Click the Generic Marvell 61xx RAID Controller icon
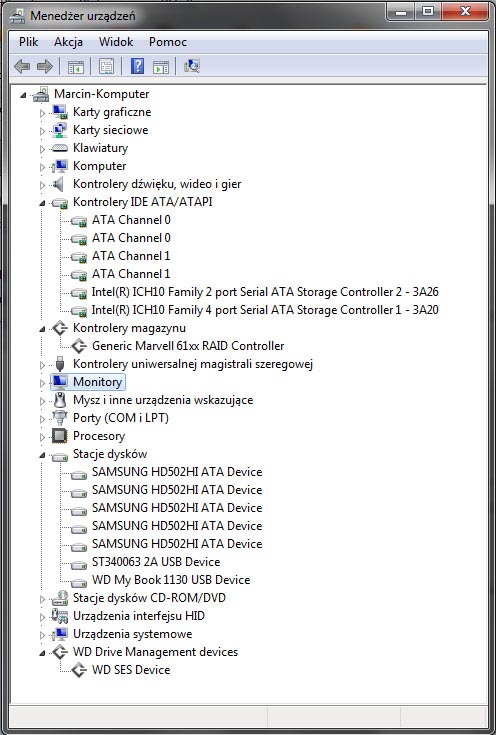 tap(79, 346)
